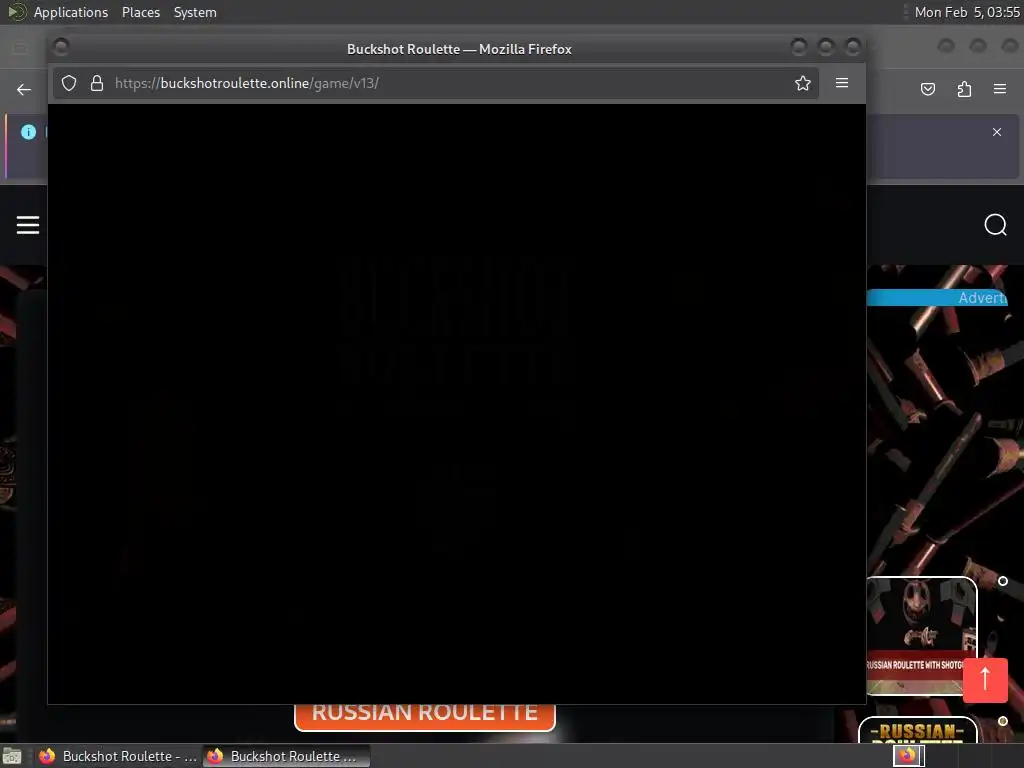Open Pocket in the background Firefox toolbar
Screen dimensions: 1024x768
(x=928, y=89)
